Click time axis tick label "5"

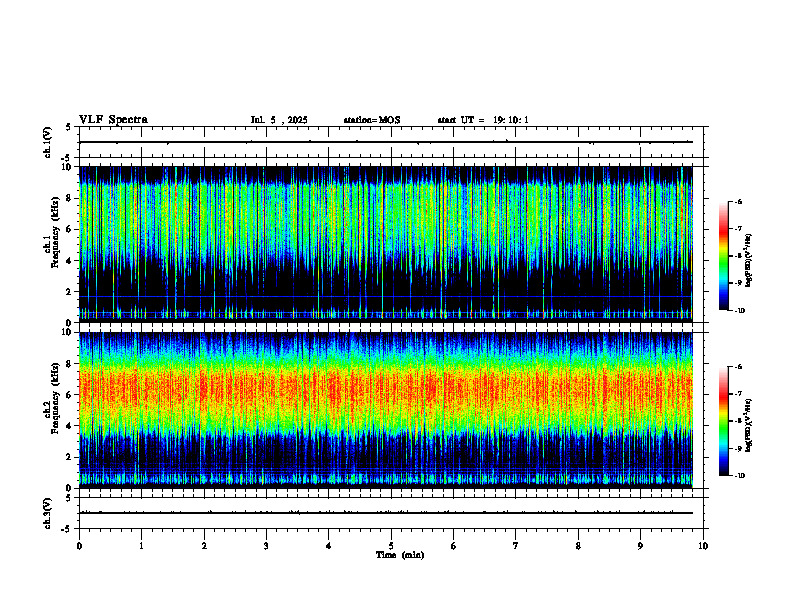coord(391,546)
